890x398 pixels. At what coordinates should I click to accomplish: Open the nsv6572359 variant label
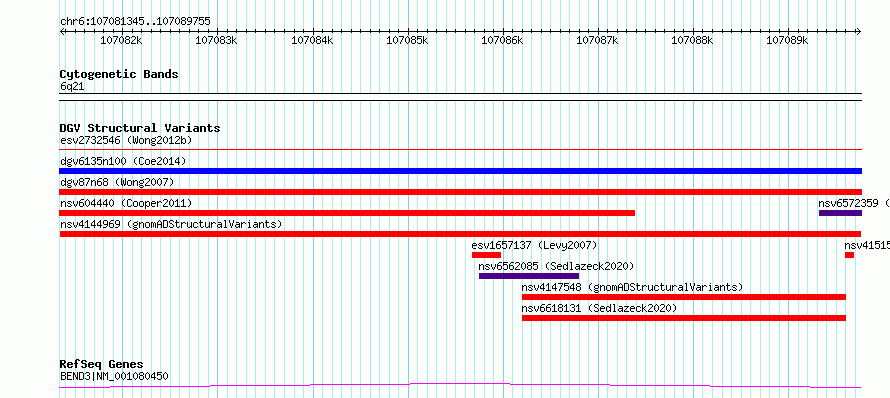click(x=854, y=203)
